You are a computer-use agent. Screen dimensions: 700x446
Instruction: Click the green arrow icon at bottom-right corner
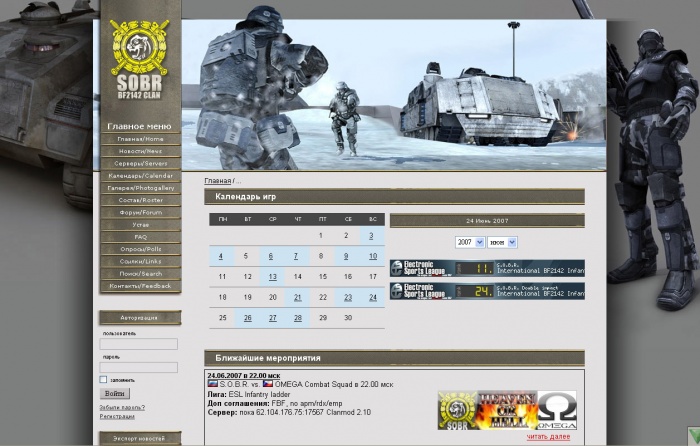coord(693,436)
